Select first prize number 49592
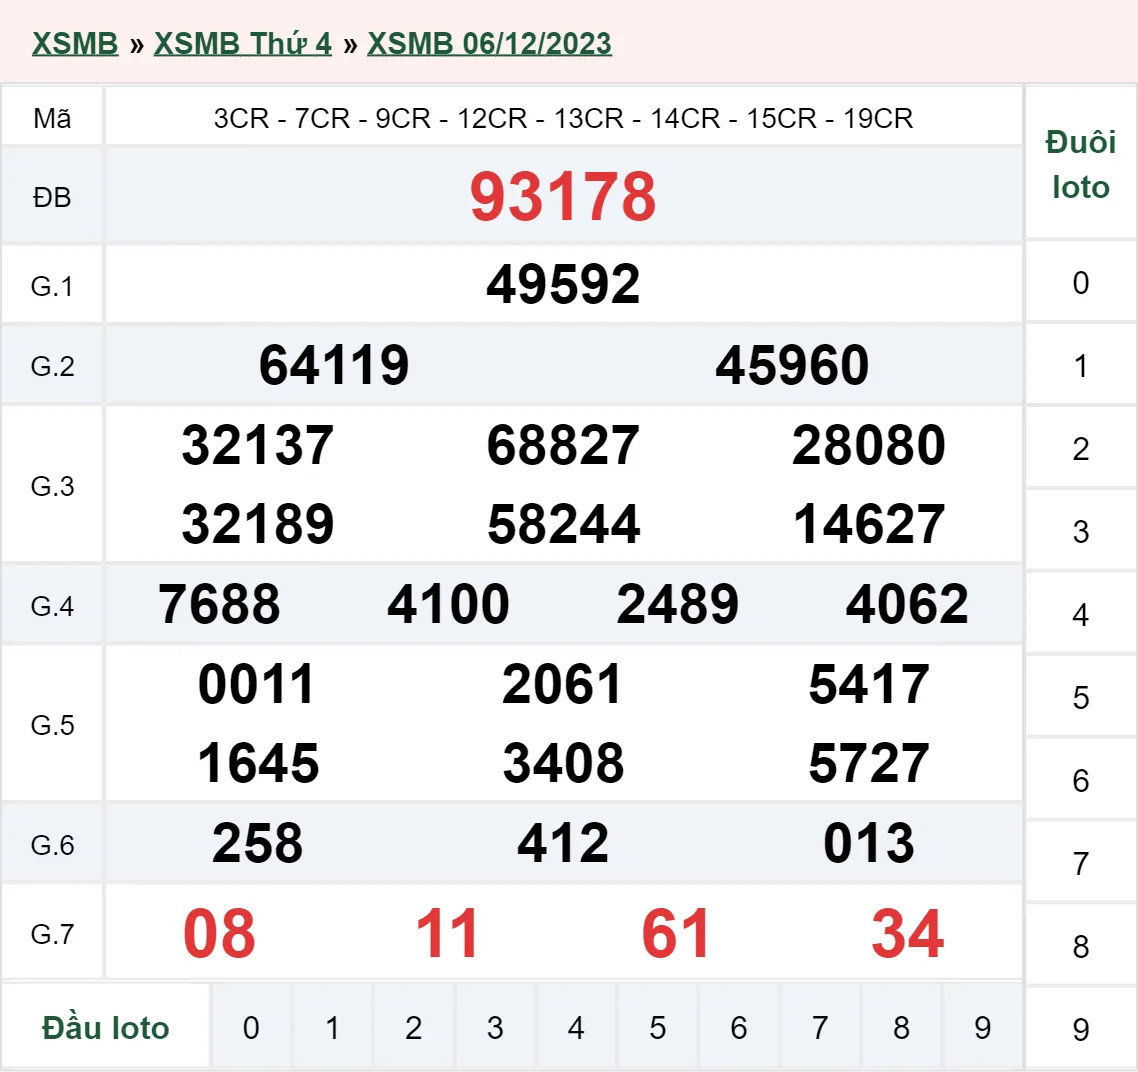 pos(564,283)
